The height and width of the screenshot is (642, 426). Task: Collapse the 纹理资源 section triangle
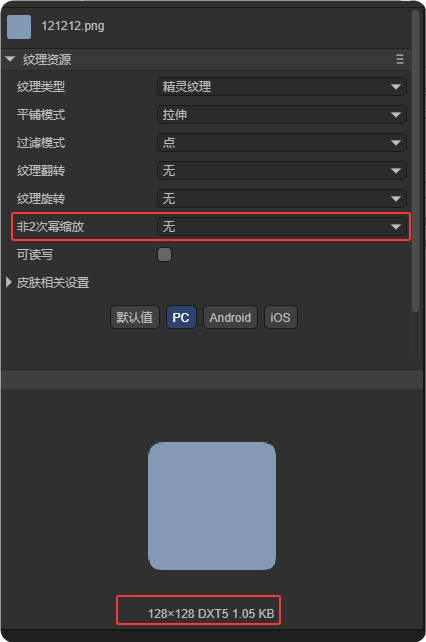click(10, 59)
